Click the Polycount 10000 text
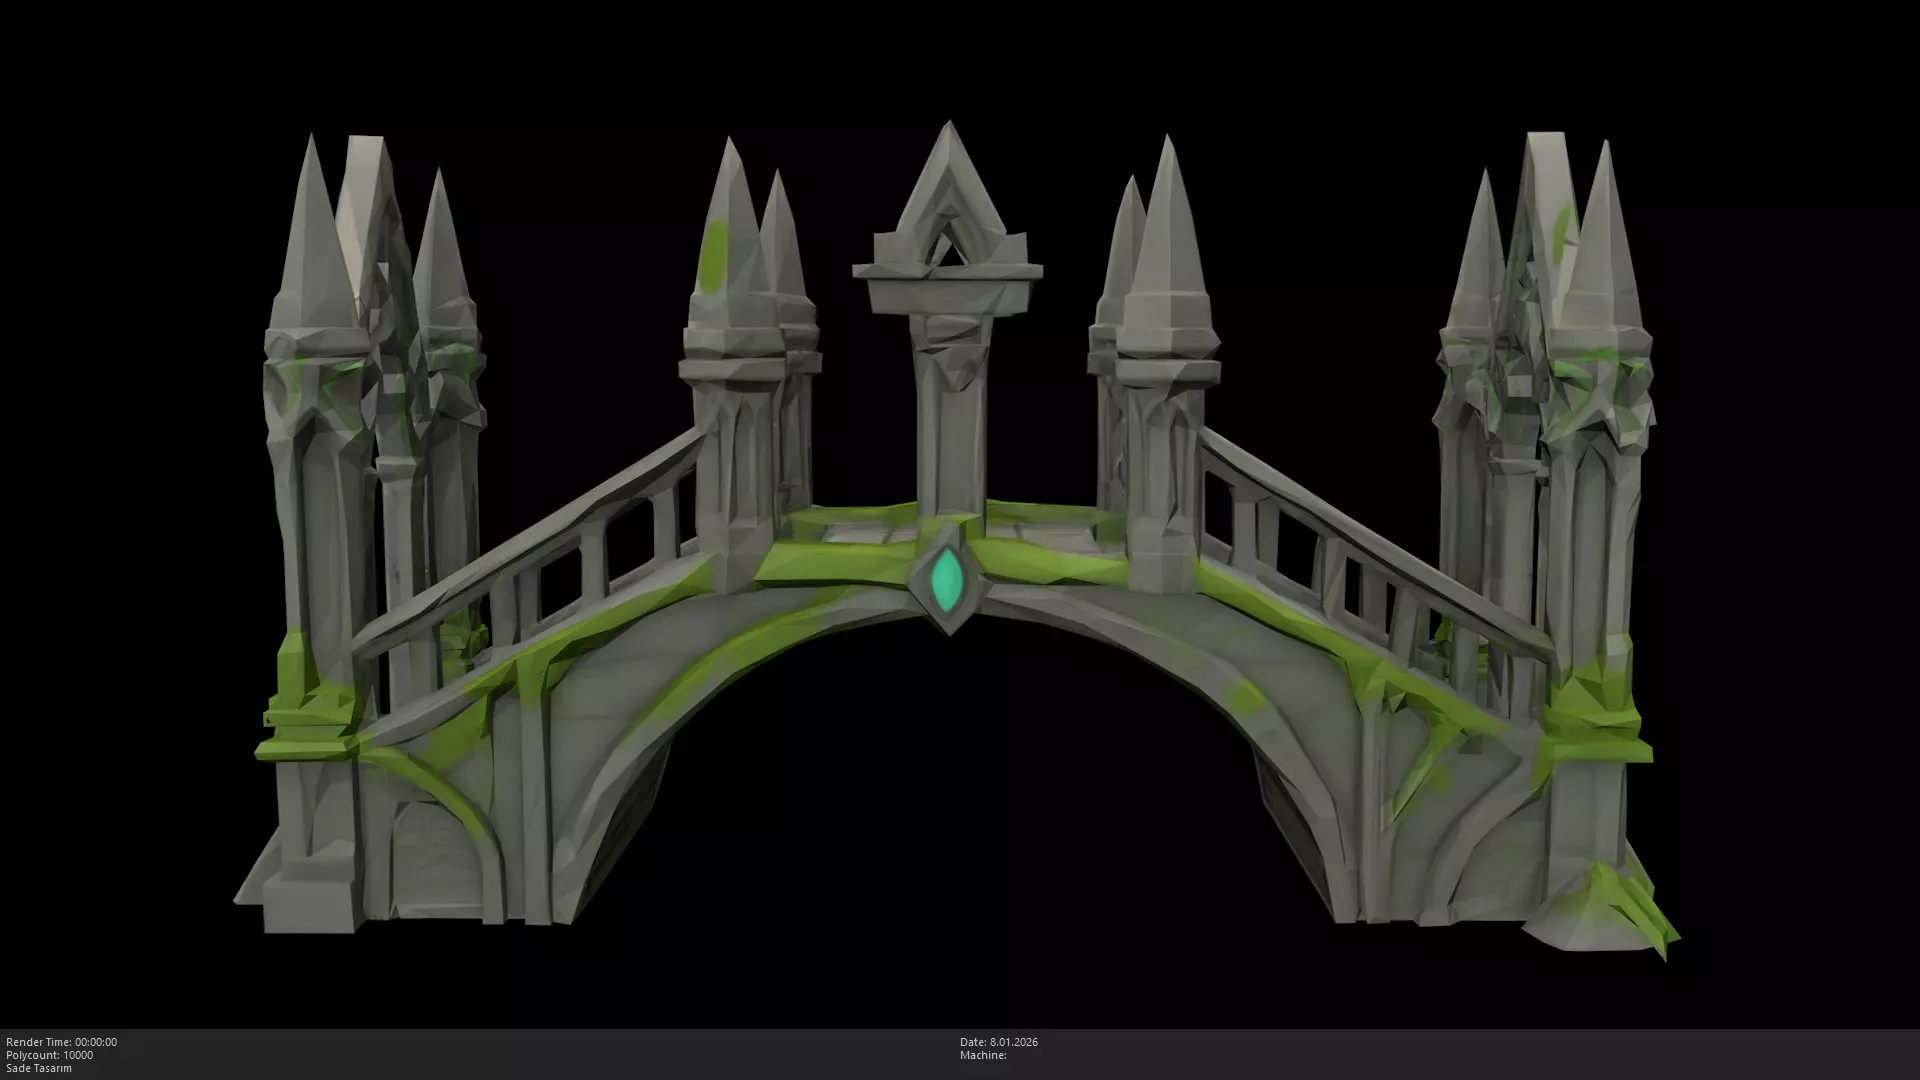 [49, 1055]
